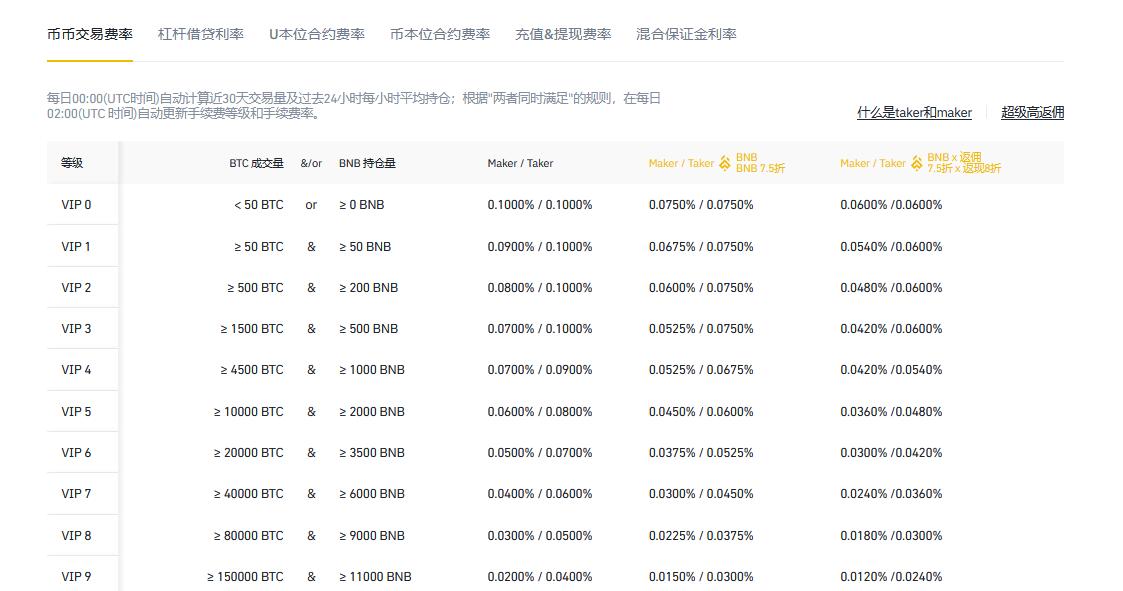
Task: Click the BNB logo in BNB x 返佣 header
Action: click(x=916, y=163)
